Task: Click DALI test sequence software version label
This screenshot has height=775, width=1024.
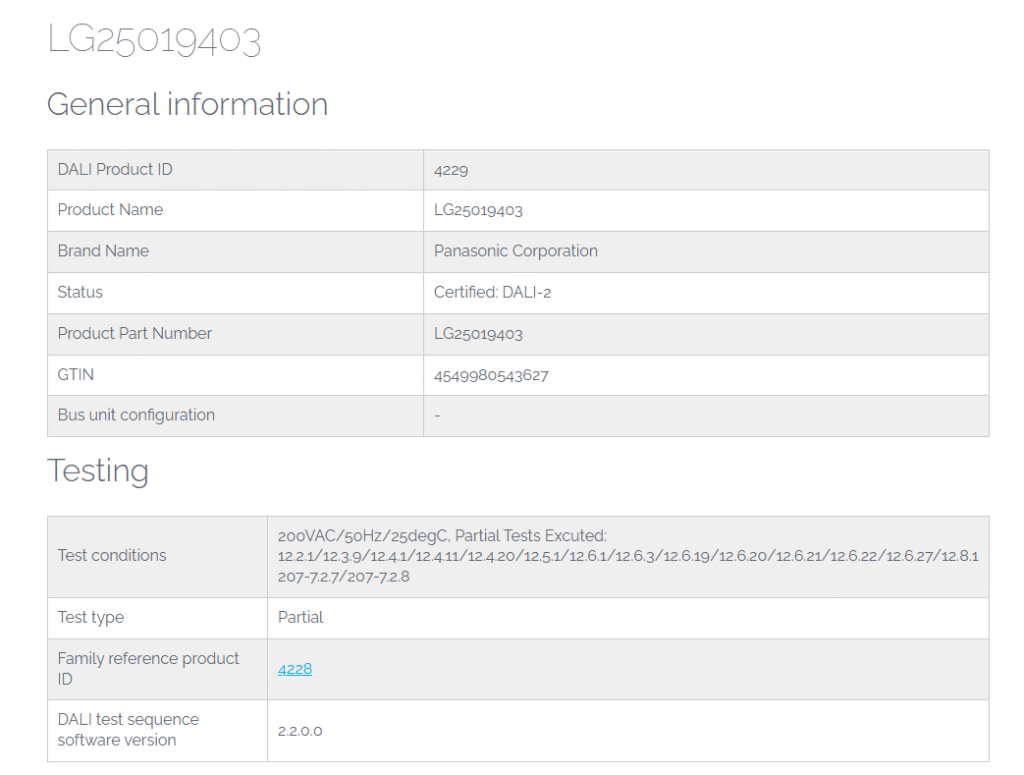Action: (x=128, y=730)
